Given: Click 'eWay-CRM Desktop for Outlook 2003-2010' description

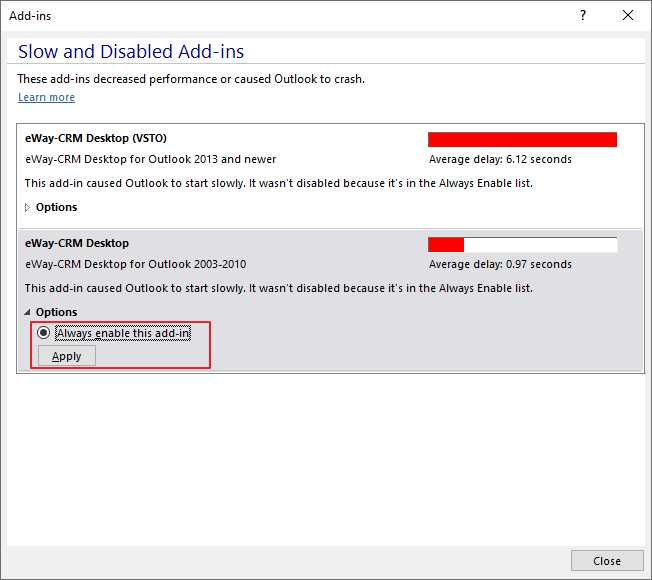Looking at the screenshot, I should click(x=136, y=264).
